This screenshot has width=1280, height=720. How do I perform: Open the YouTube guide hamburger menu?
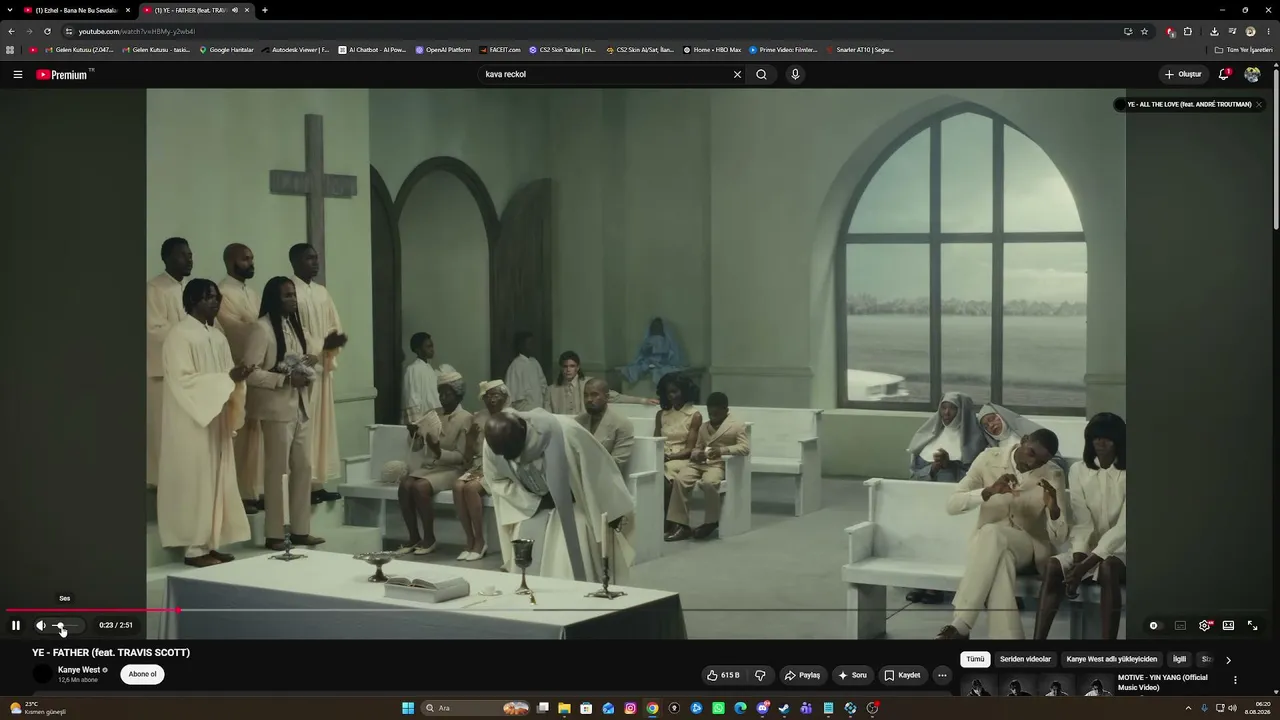pos(17,74)
